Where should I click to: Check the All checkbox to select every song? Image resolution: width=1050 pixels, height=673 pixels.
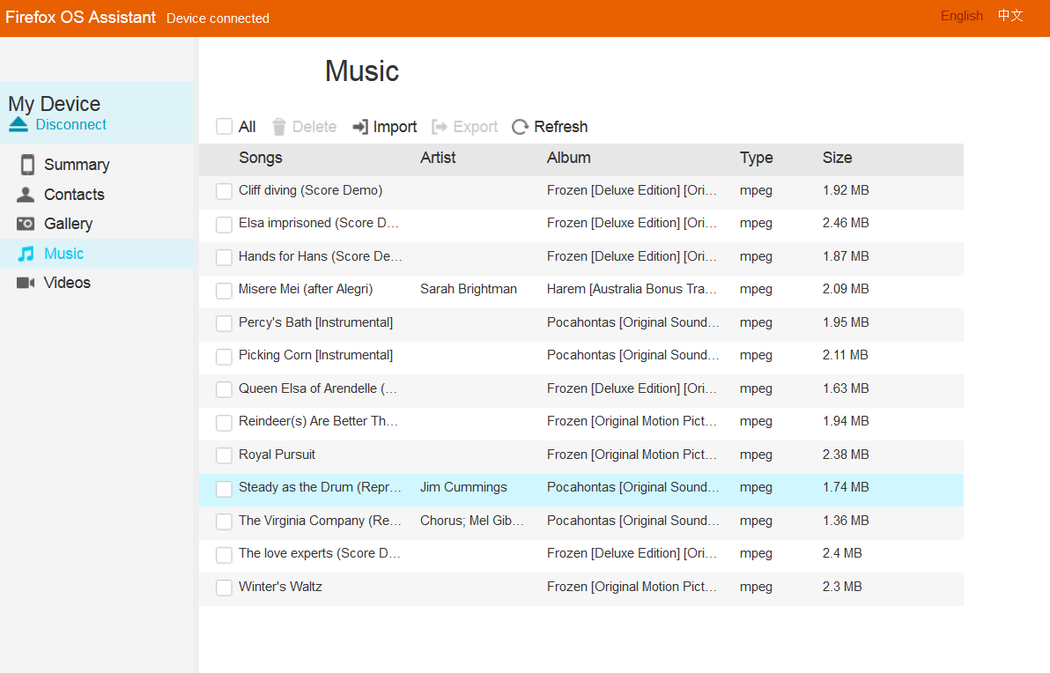tap(224, 127)
